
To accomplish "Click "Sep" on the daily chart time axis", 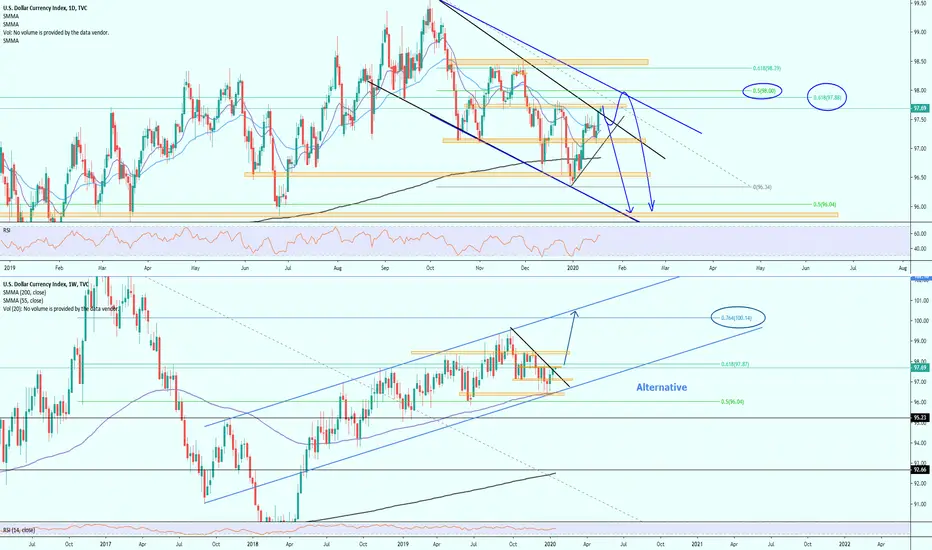I will point(385,268).
